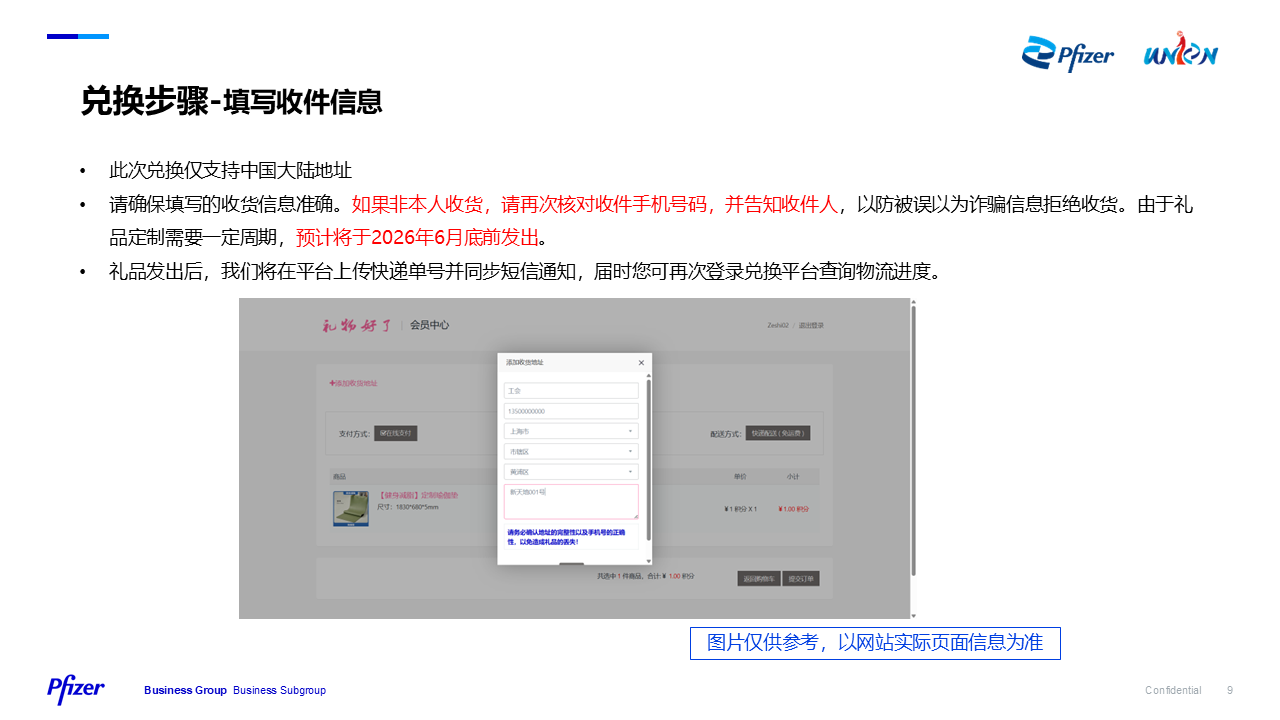Viewport: 1280px width, 720px height.
Task: Click the Confidential footer label
Action: pos(1173,691)
